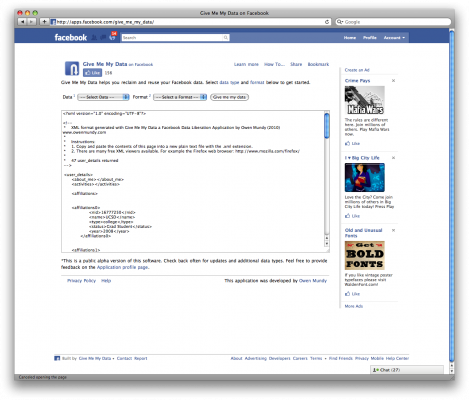This screenshot has height=400, width=469.
Task: Click the browser URL address field
Action: pyautogui.click(x=190, y=22)
